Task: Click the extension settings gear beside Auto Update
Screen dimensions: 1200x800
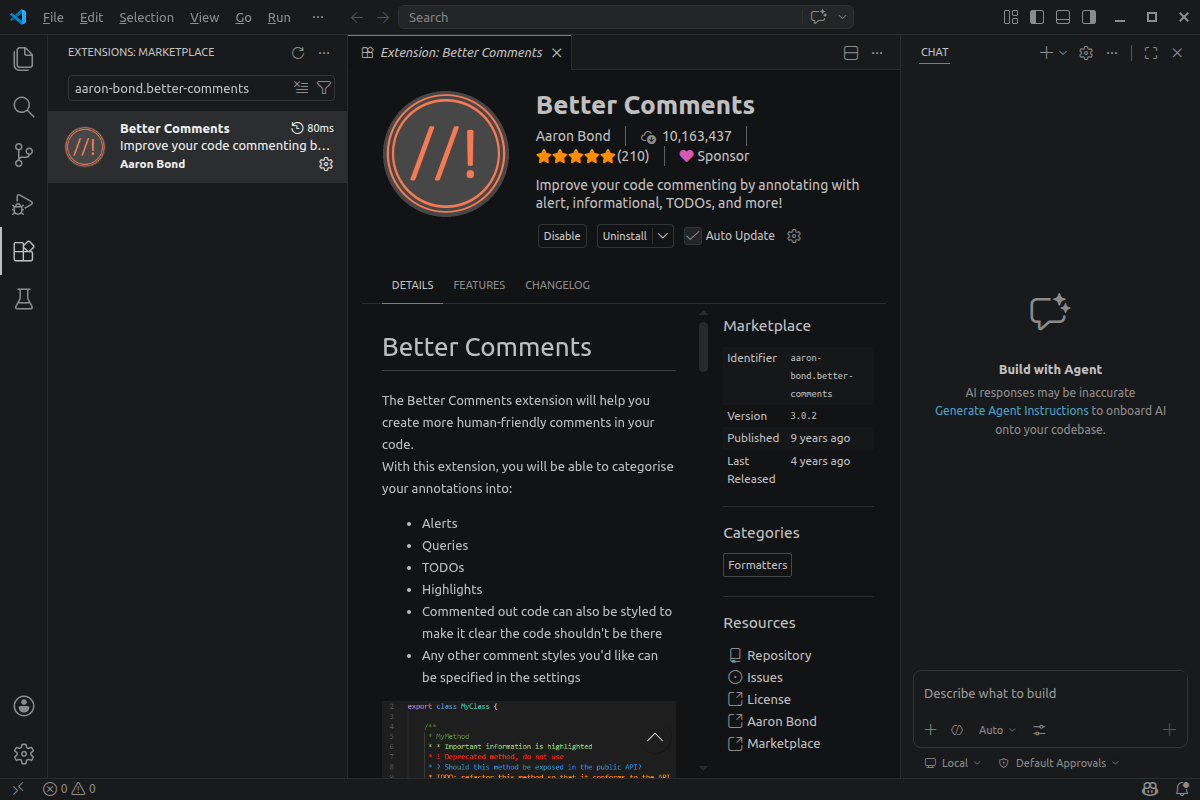Action: (794, 236)
